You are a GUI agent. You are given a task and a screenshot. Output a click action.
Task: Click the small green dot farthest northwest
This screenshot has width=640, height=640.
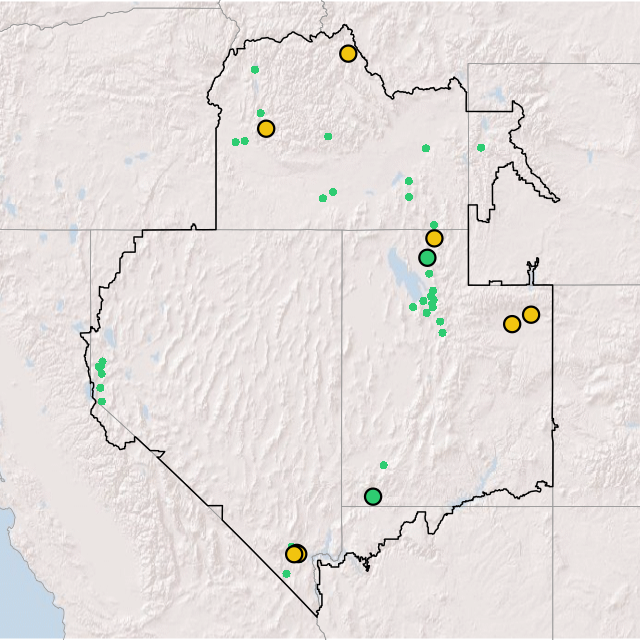point(255,70)
